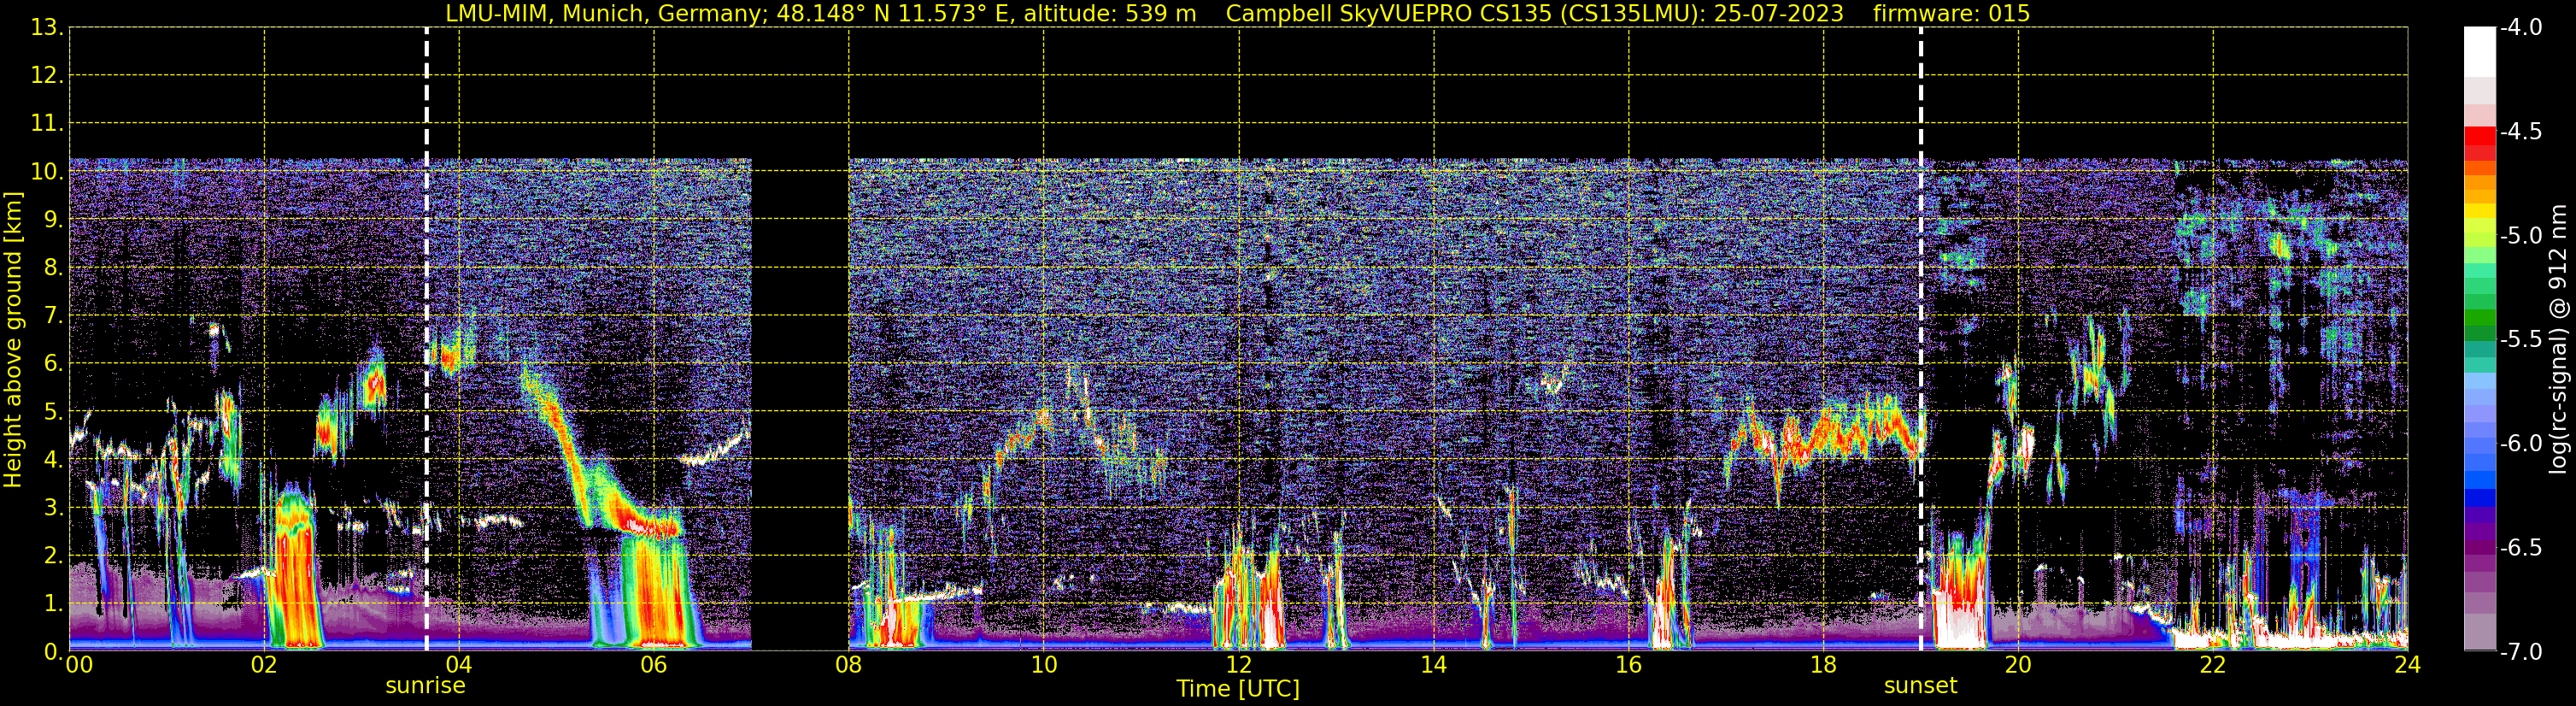
Task: Click the '24' time tick label
Action: click(x=2407, y=665)
